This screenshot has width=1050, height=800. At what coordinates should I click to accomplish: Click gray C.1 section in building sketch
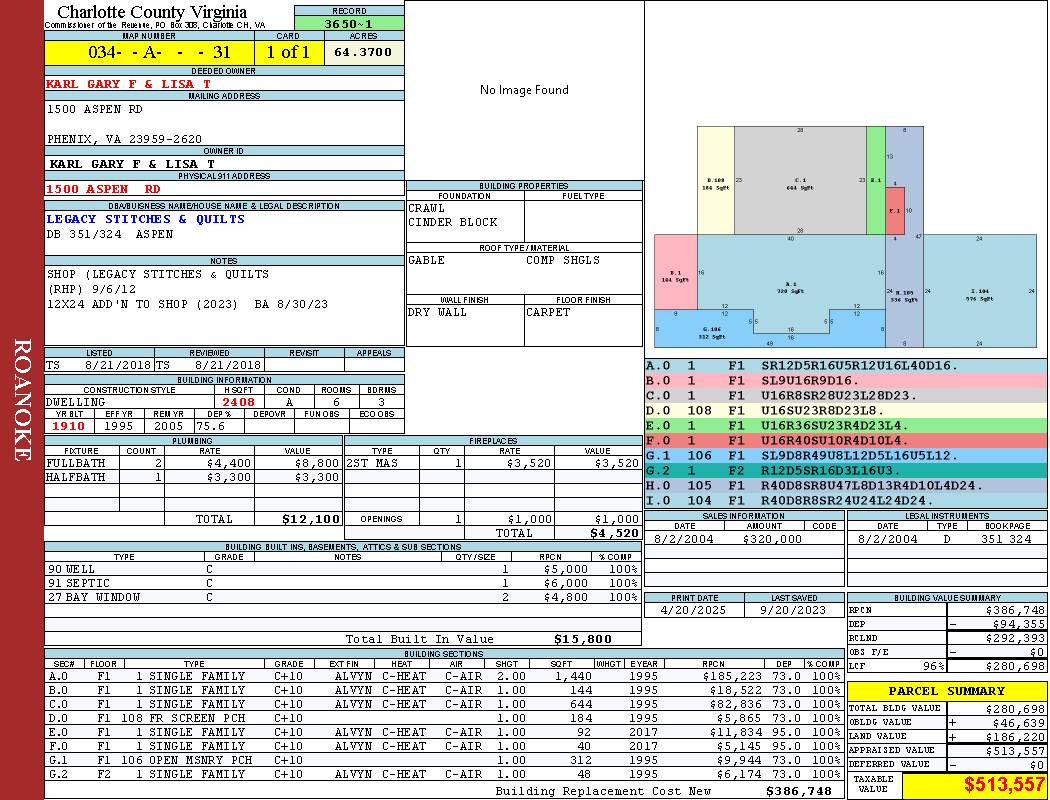coord(800,180)
